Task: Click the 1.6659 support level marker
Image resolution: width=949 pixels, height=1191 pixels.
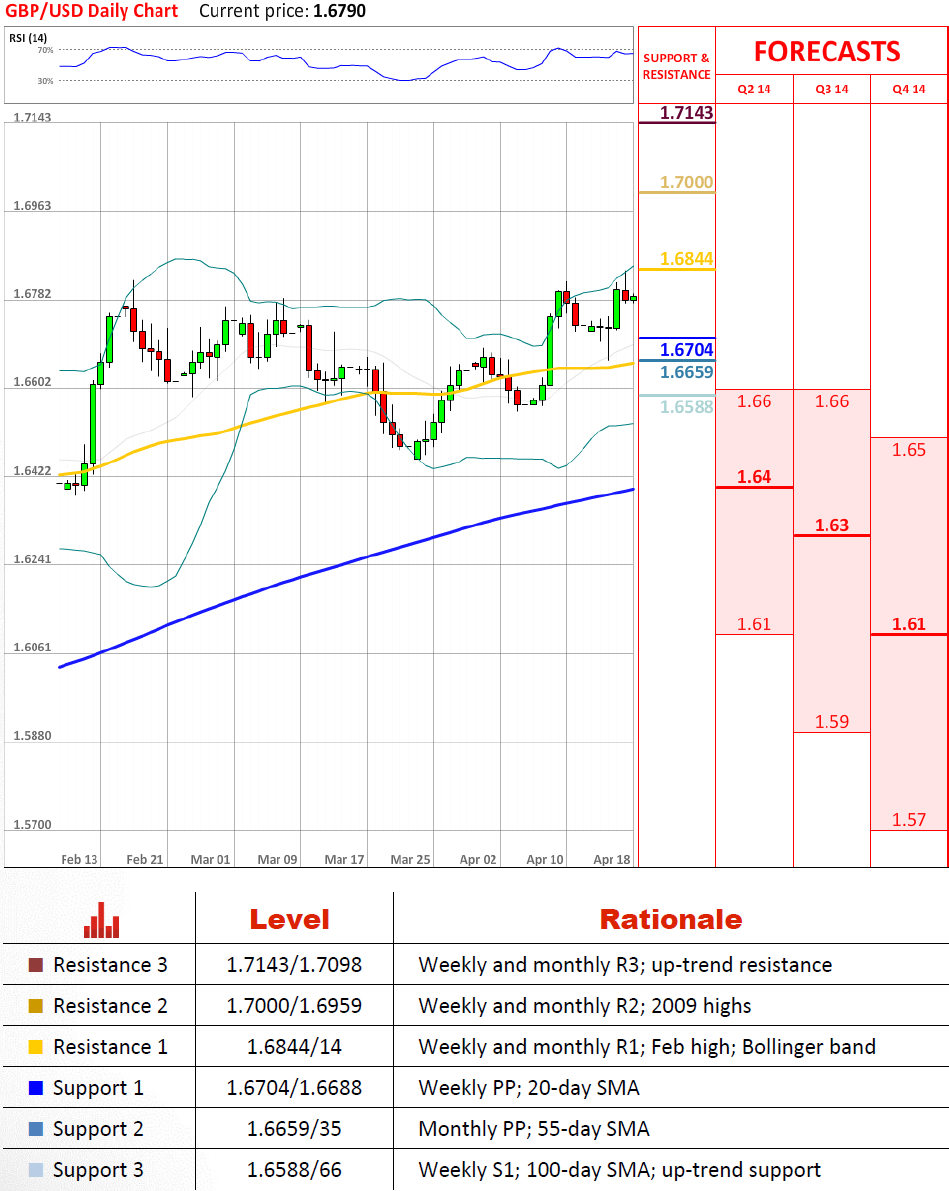Action: [x=686, y=372]
